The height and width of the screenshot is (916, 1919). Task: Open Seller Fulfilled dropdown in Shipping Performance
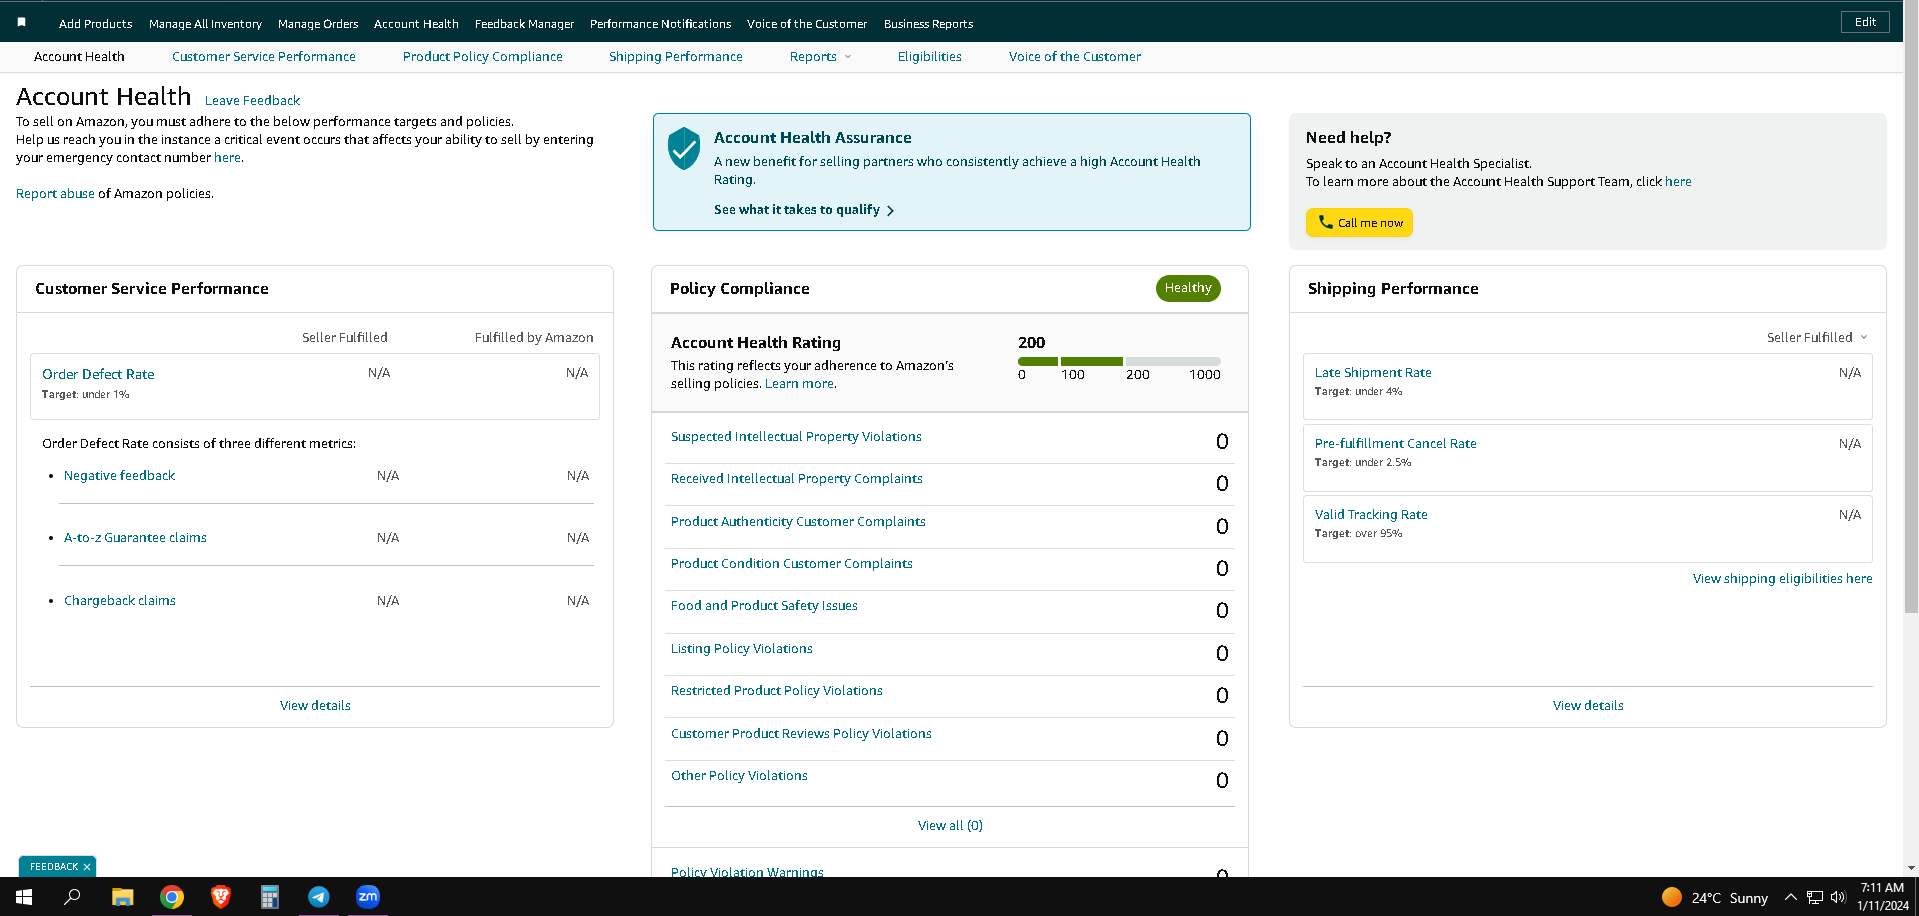pyautogui.click(x=1817, y=338)
